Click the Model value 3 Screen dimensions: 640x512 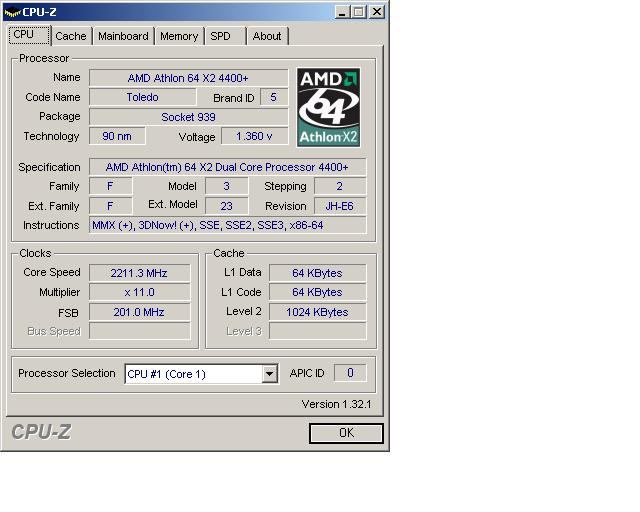227,186
